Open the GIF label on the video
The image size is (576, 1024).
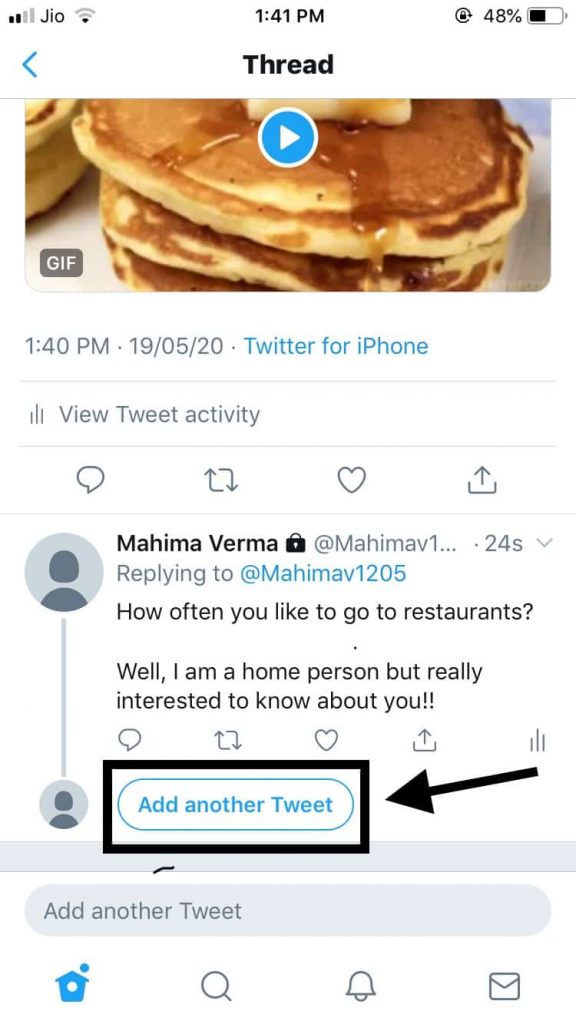click(61, 263)
